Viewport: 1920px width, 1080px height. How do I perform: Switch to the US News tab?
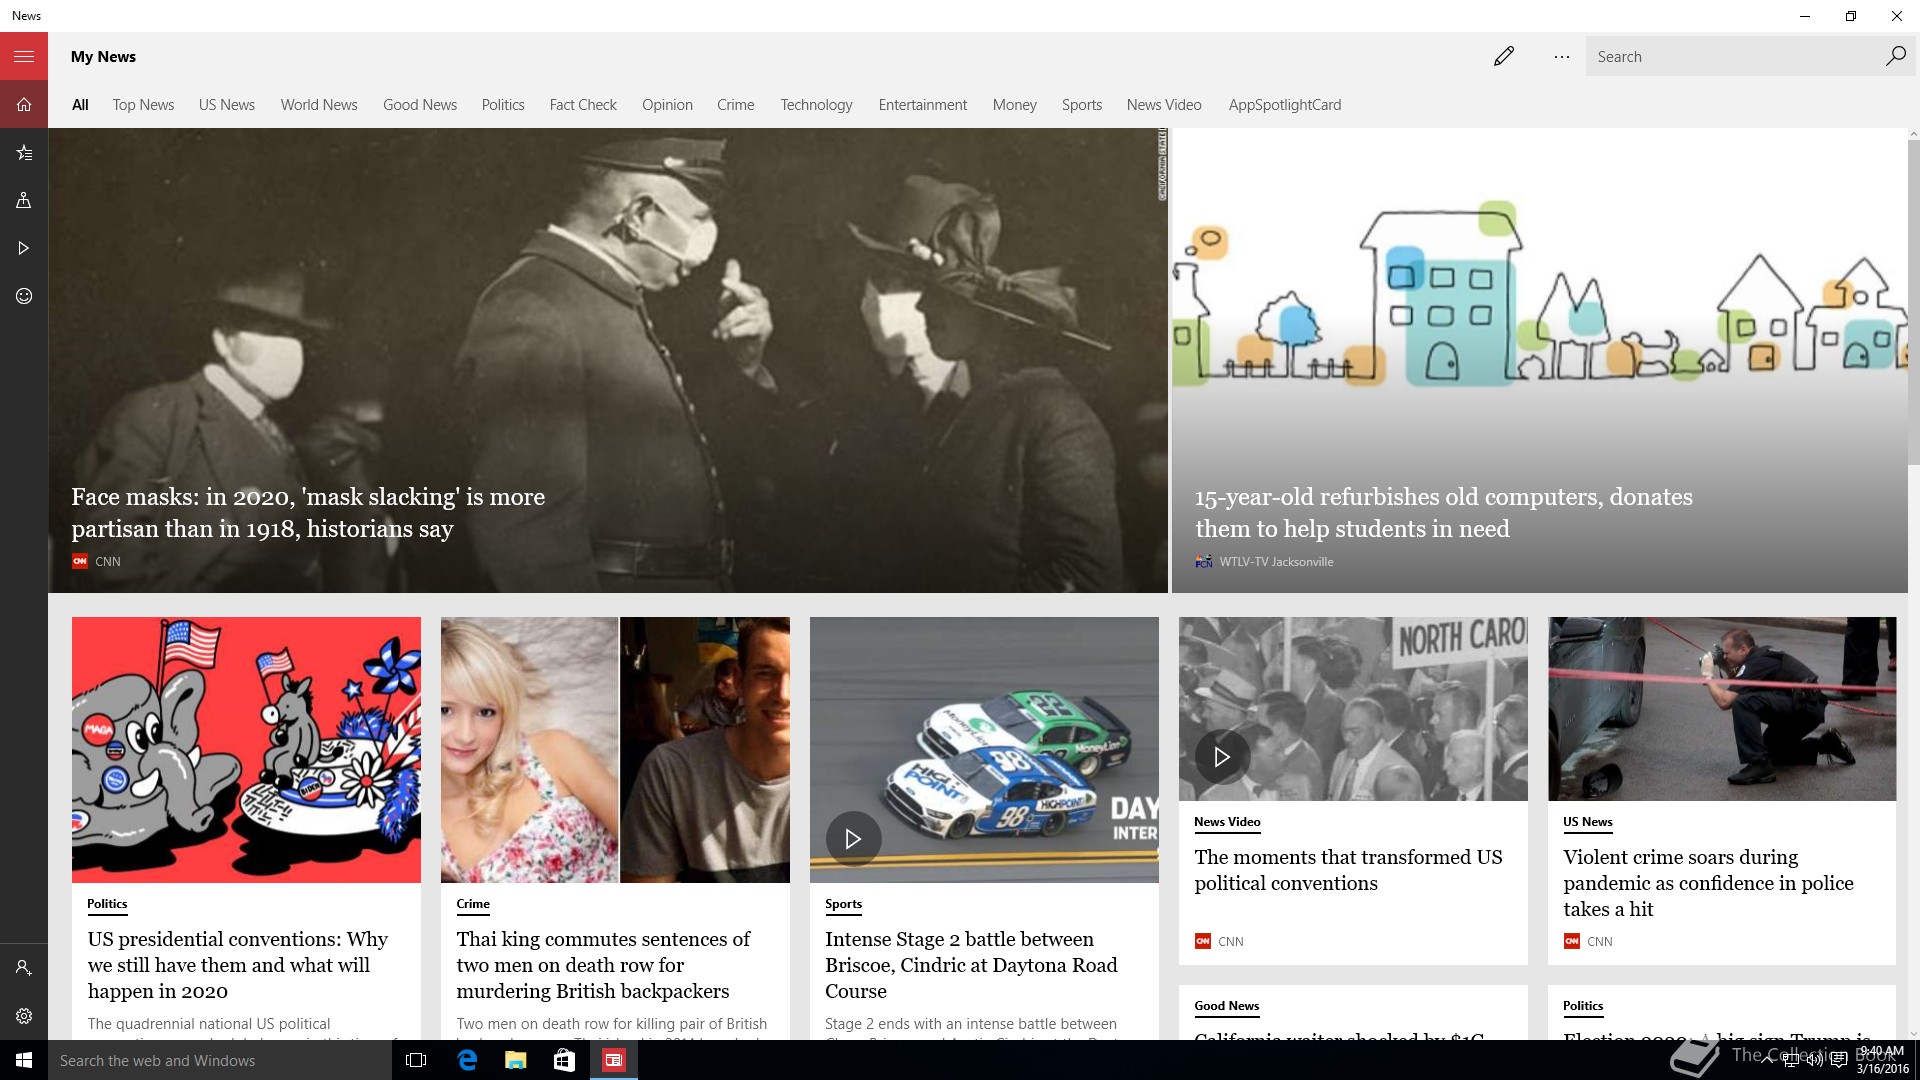point(227,105)
